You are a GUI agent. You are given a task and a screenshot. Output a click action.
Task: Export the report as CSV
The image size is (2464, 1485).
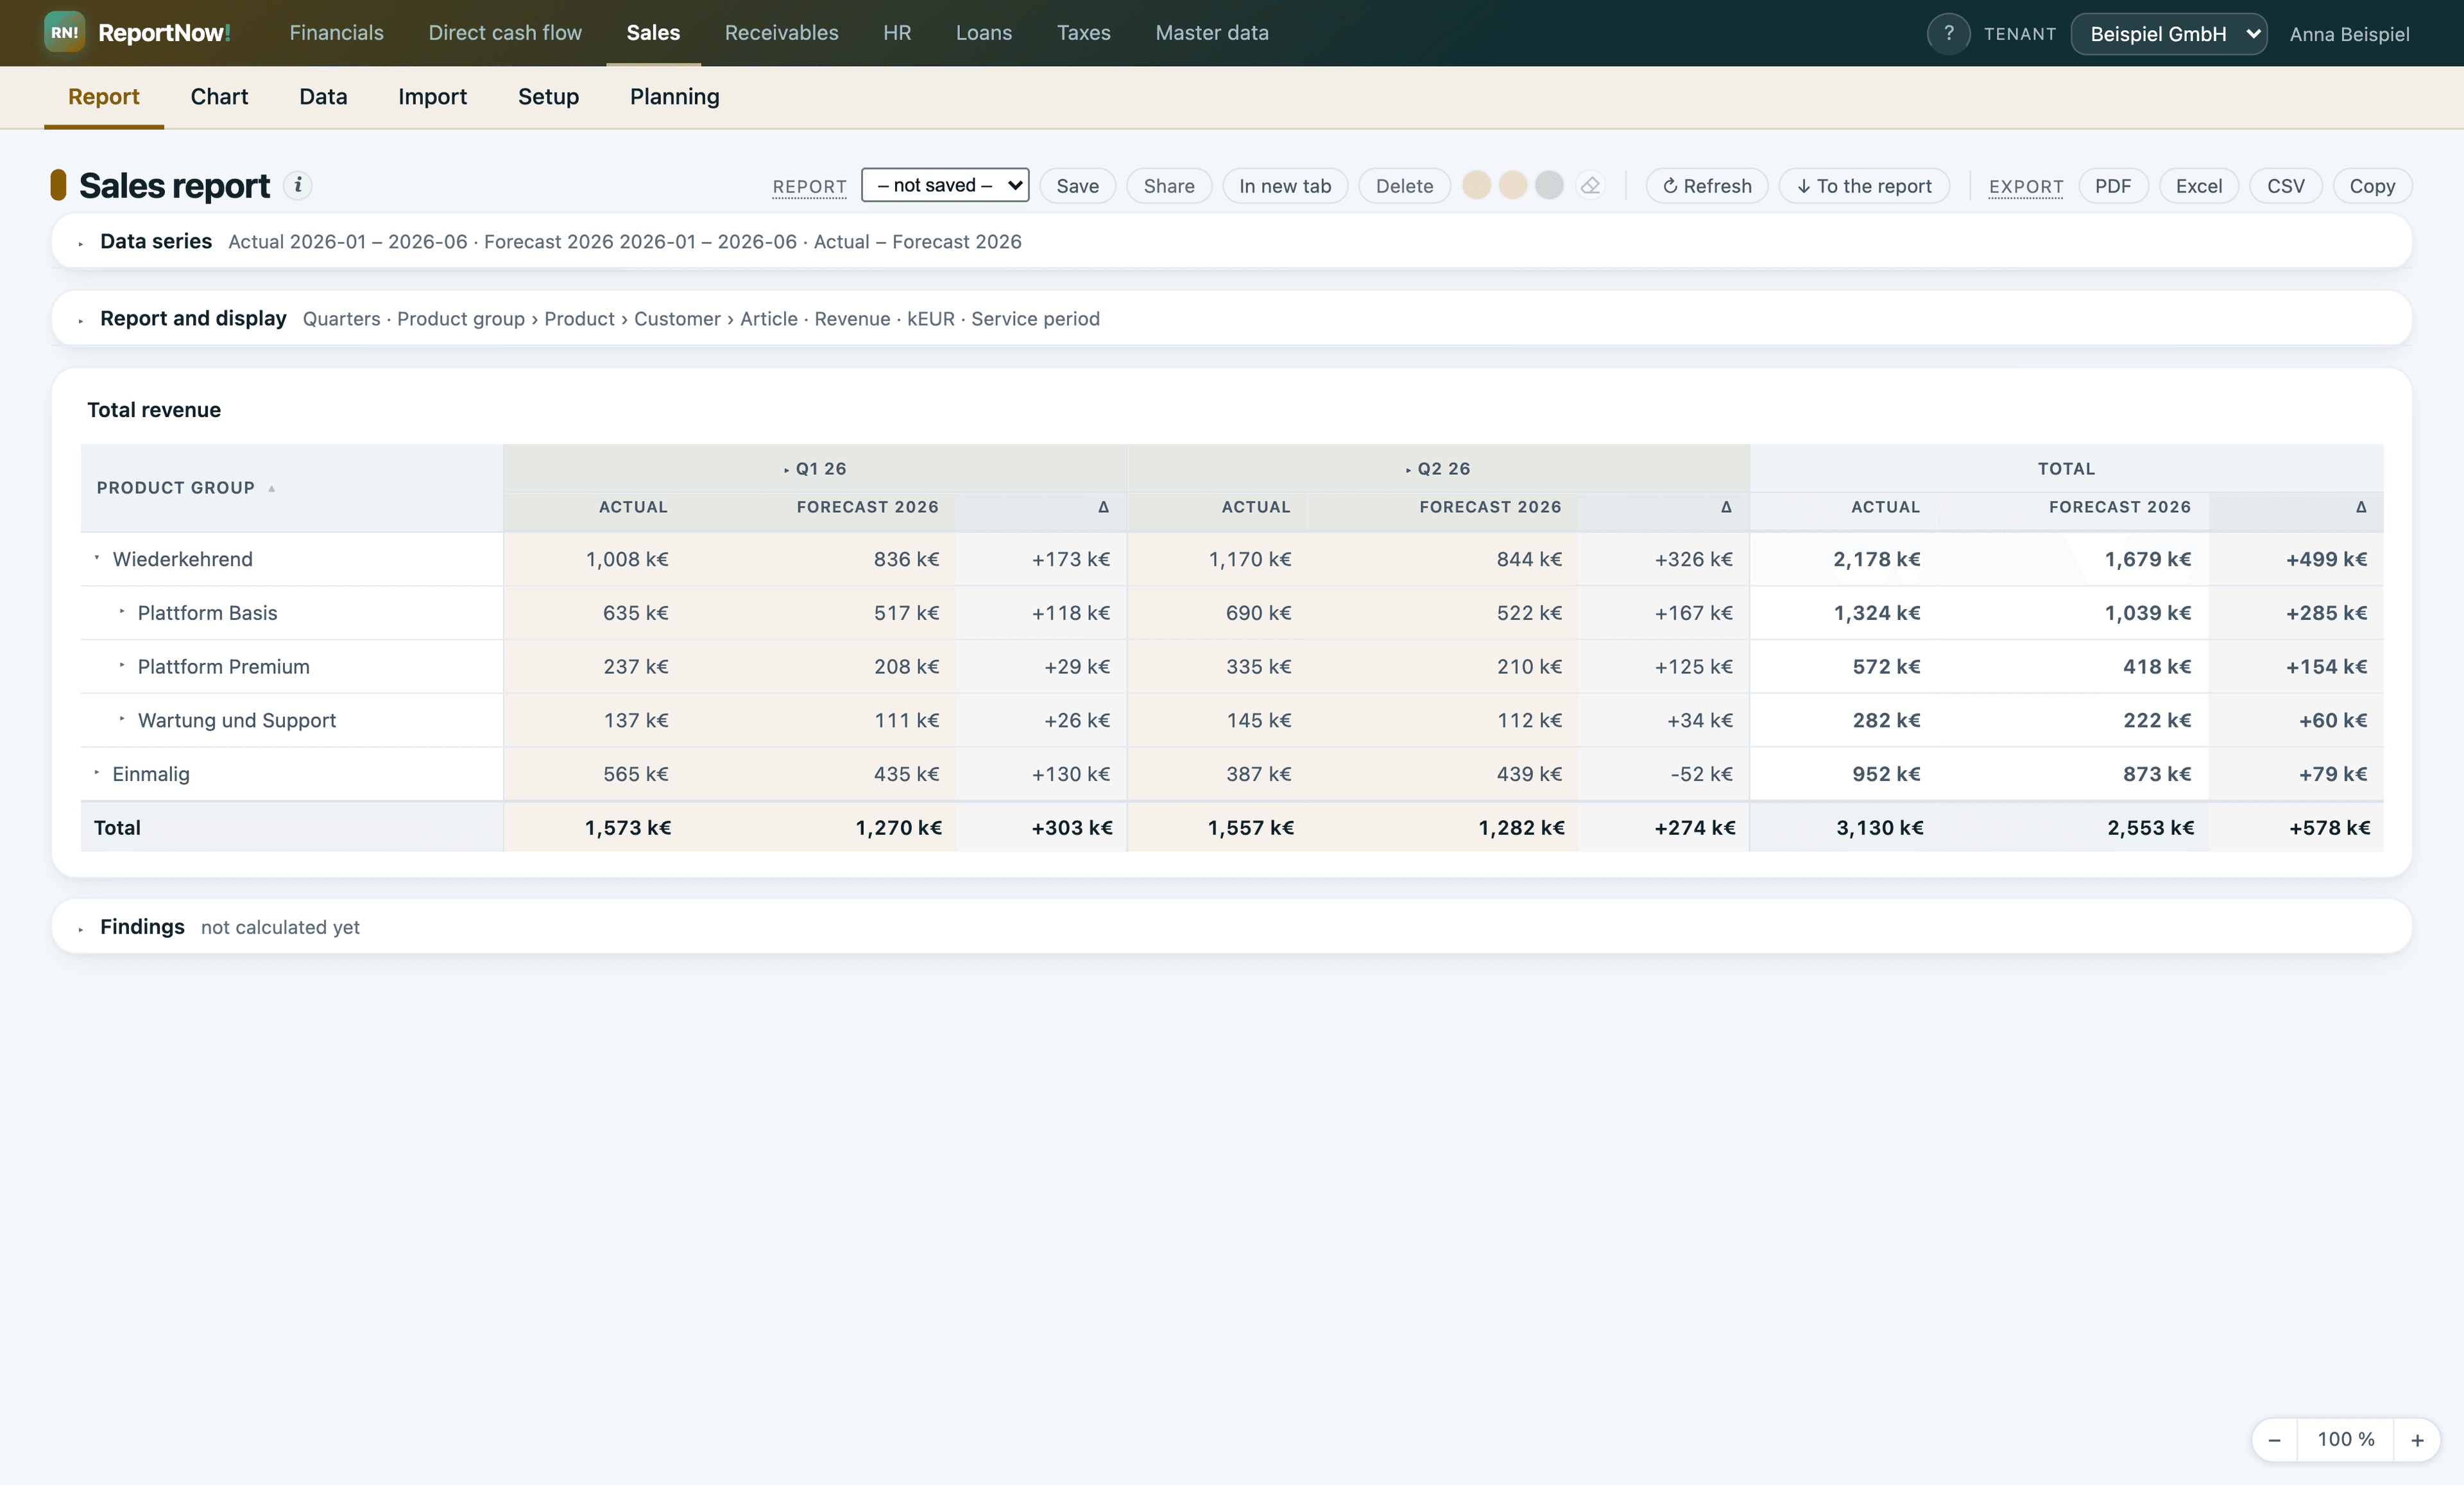pyautogui.click(x=2286, y=186)
